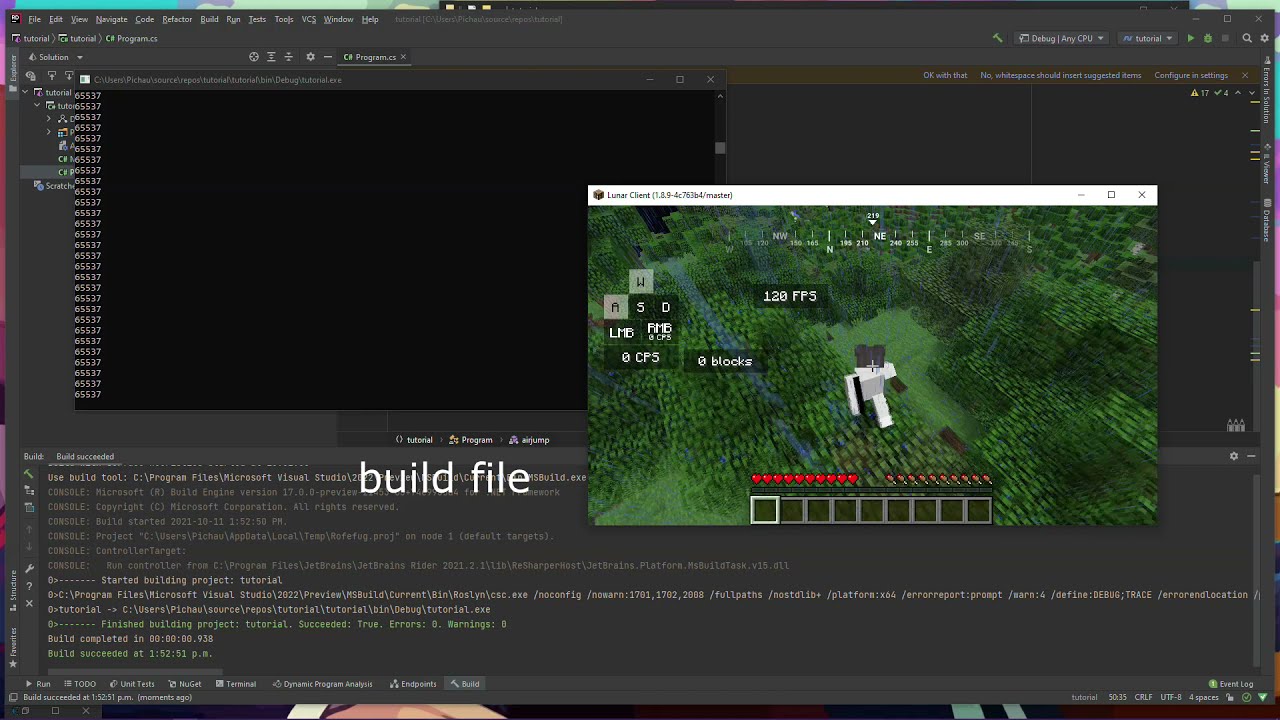Open the Tools menu
The width and height of the screenshot is (1280, 720).
[x=284, y=19]
